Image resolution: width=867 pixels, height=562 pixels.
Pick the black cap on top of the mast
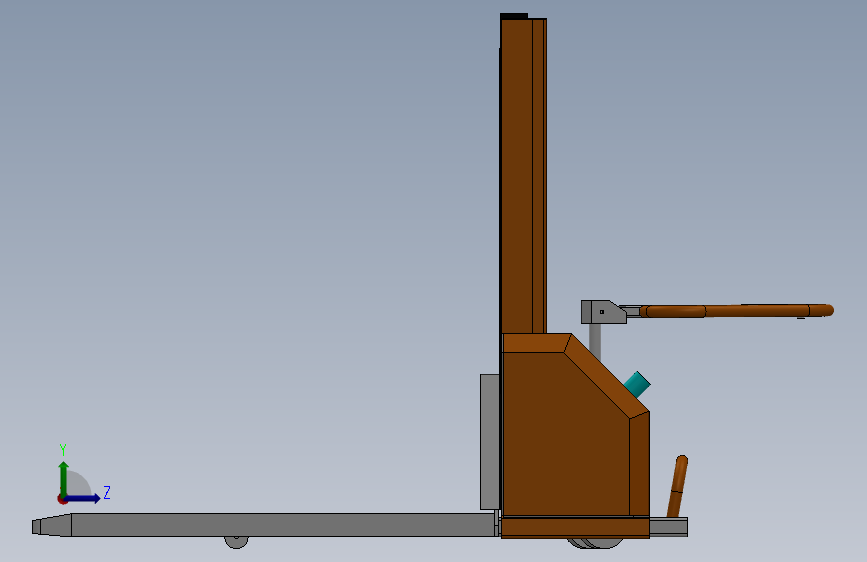pyautogui.click(x=514, y=16)
